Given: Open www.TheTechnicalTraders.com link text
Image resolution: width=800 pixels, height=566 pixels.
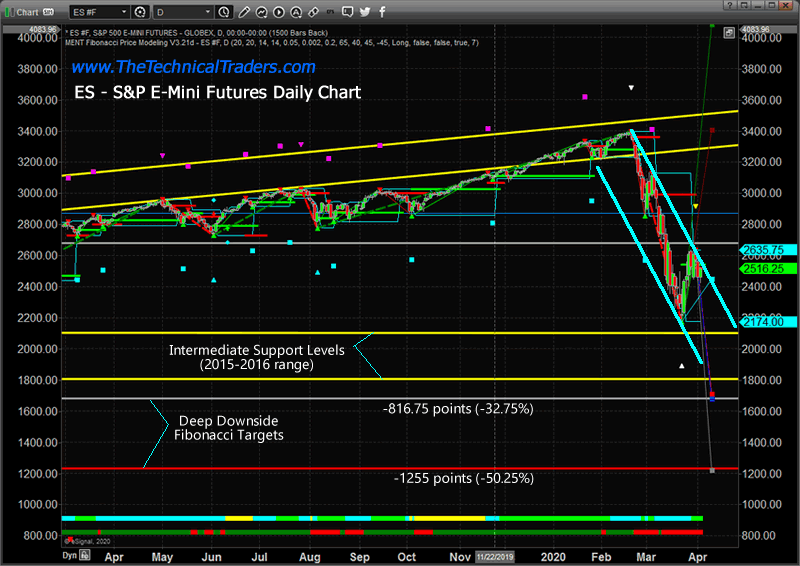Looking at the screenshot, I should coord(193,67).
